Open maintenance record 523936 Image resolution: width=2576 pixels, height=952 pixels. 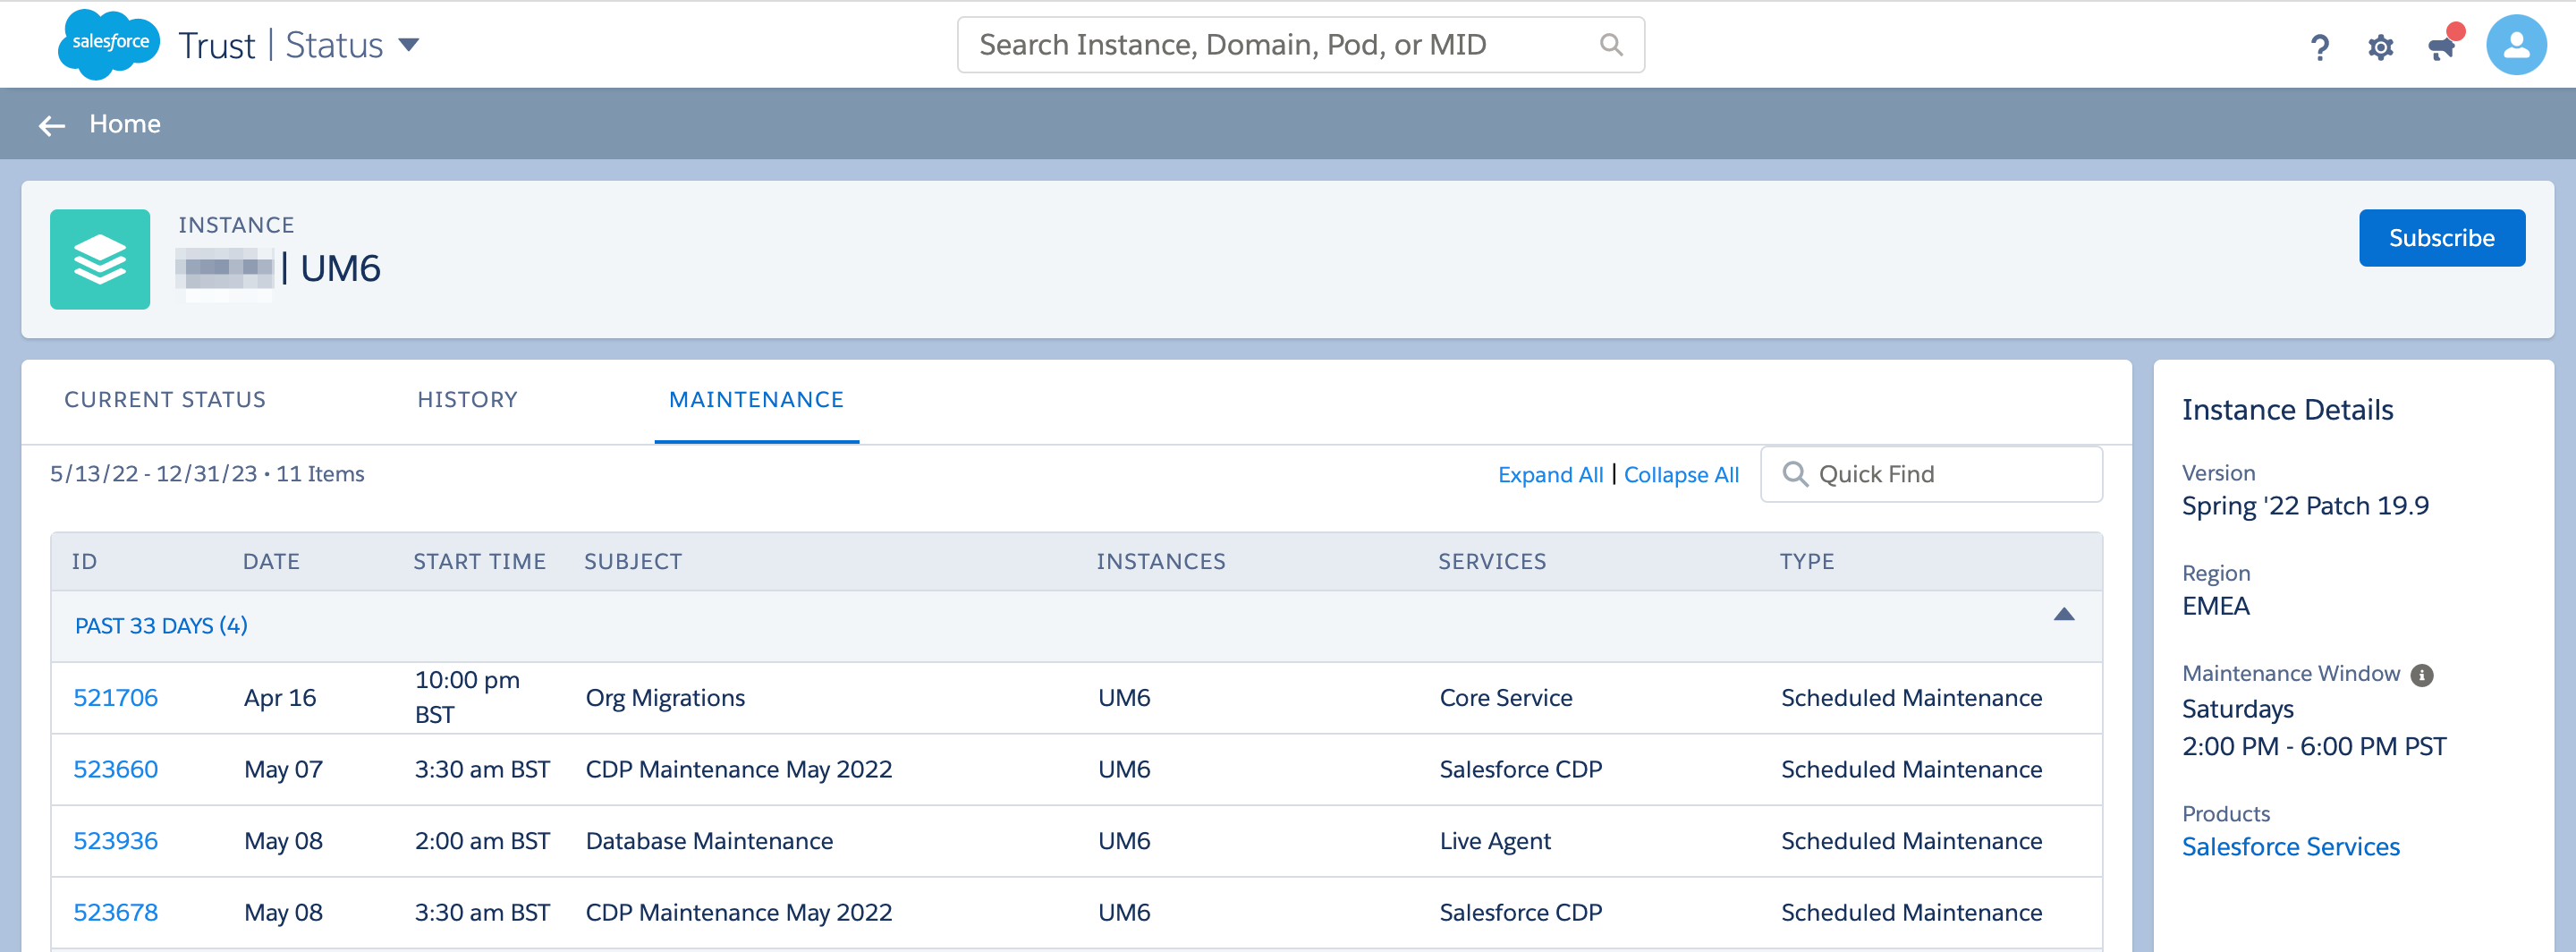click(116, 841)
